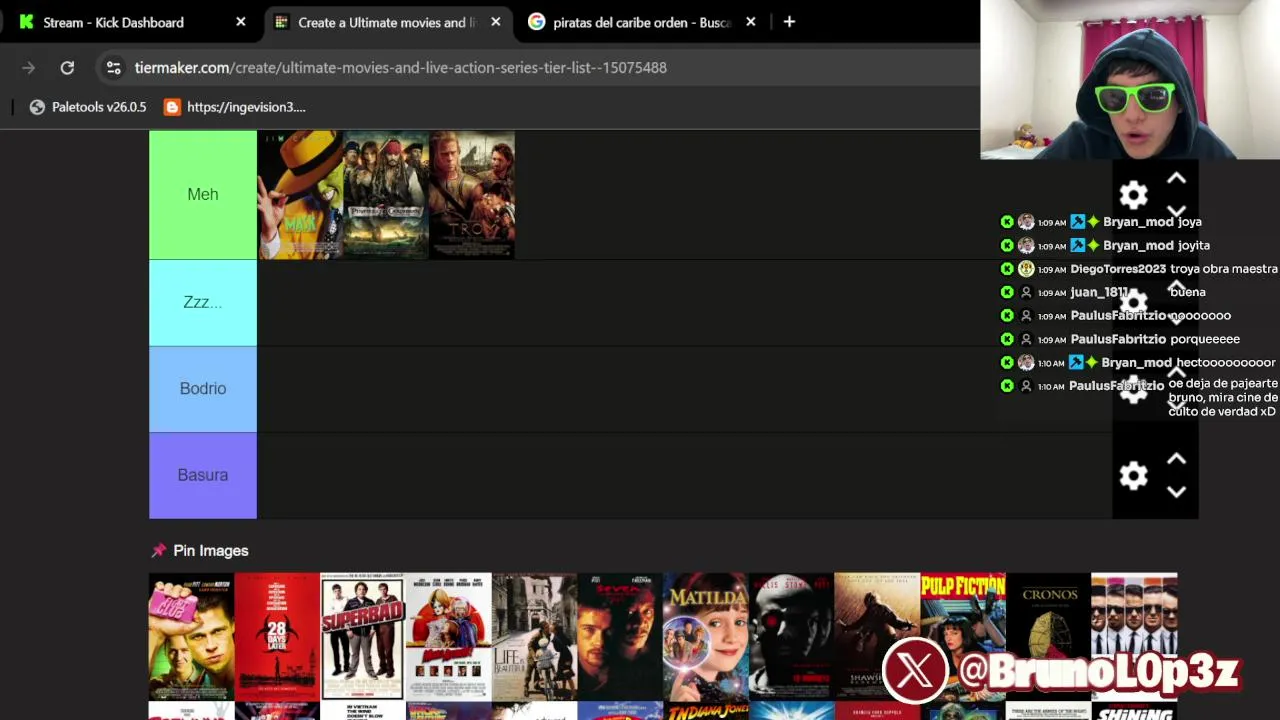
Task: Pick the Seven poster
Action: (620, 636)
